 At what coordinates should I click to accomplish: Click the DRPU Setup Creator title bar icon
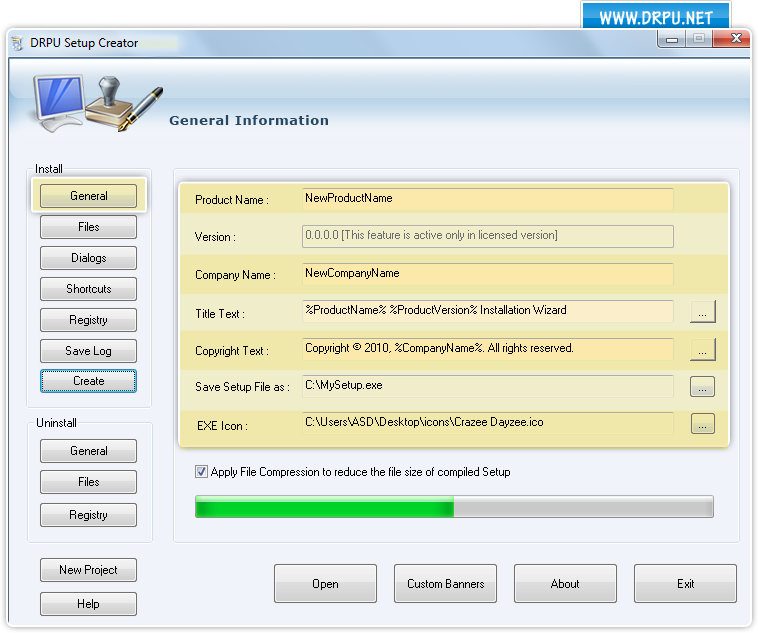[17, 43]
